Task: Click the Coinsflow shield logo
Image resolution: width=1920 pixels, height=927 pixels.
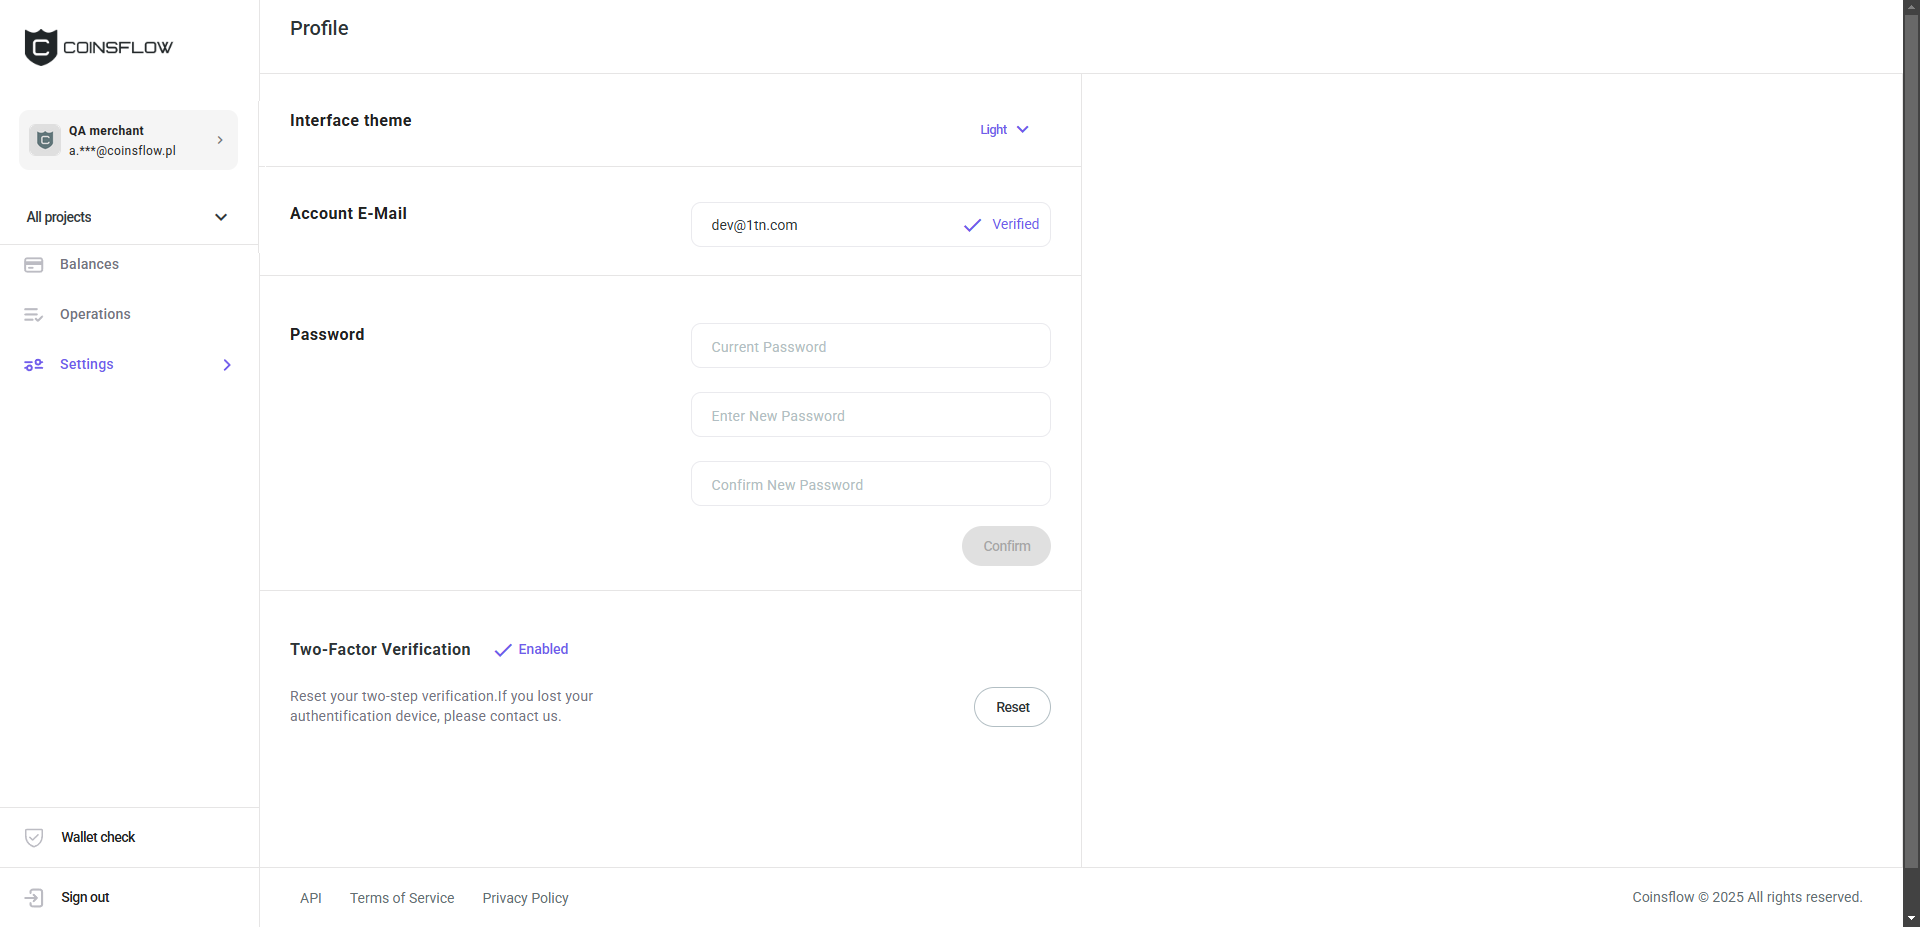Action: (41, 47)
